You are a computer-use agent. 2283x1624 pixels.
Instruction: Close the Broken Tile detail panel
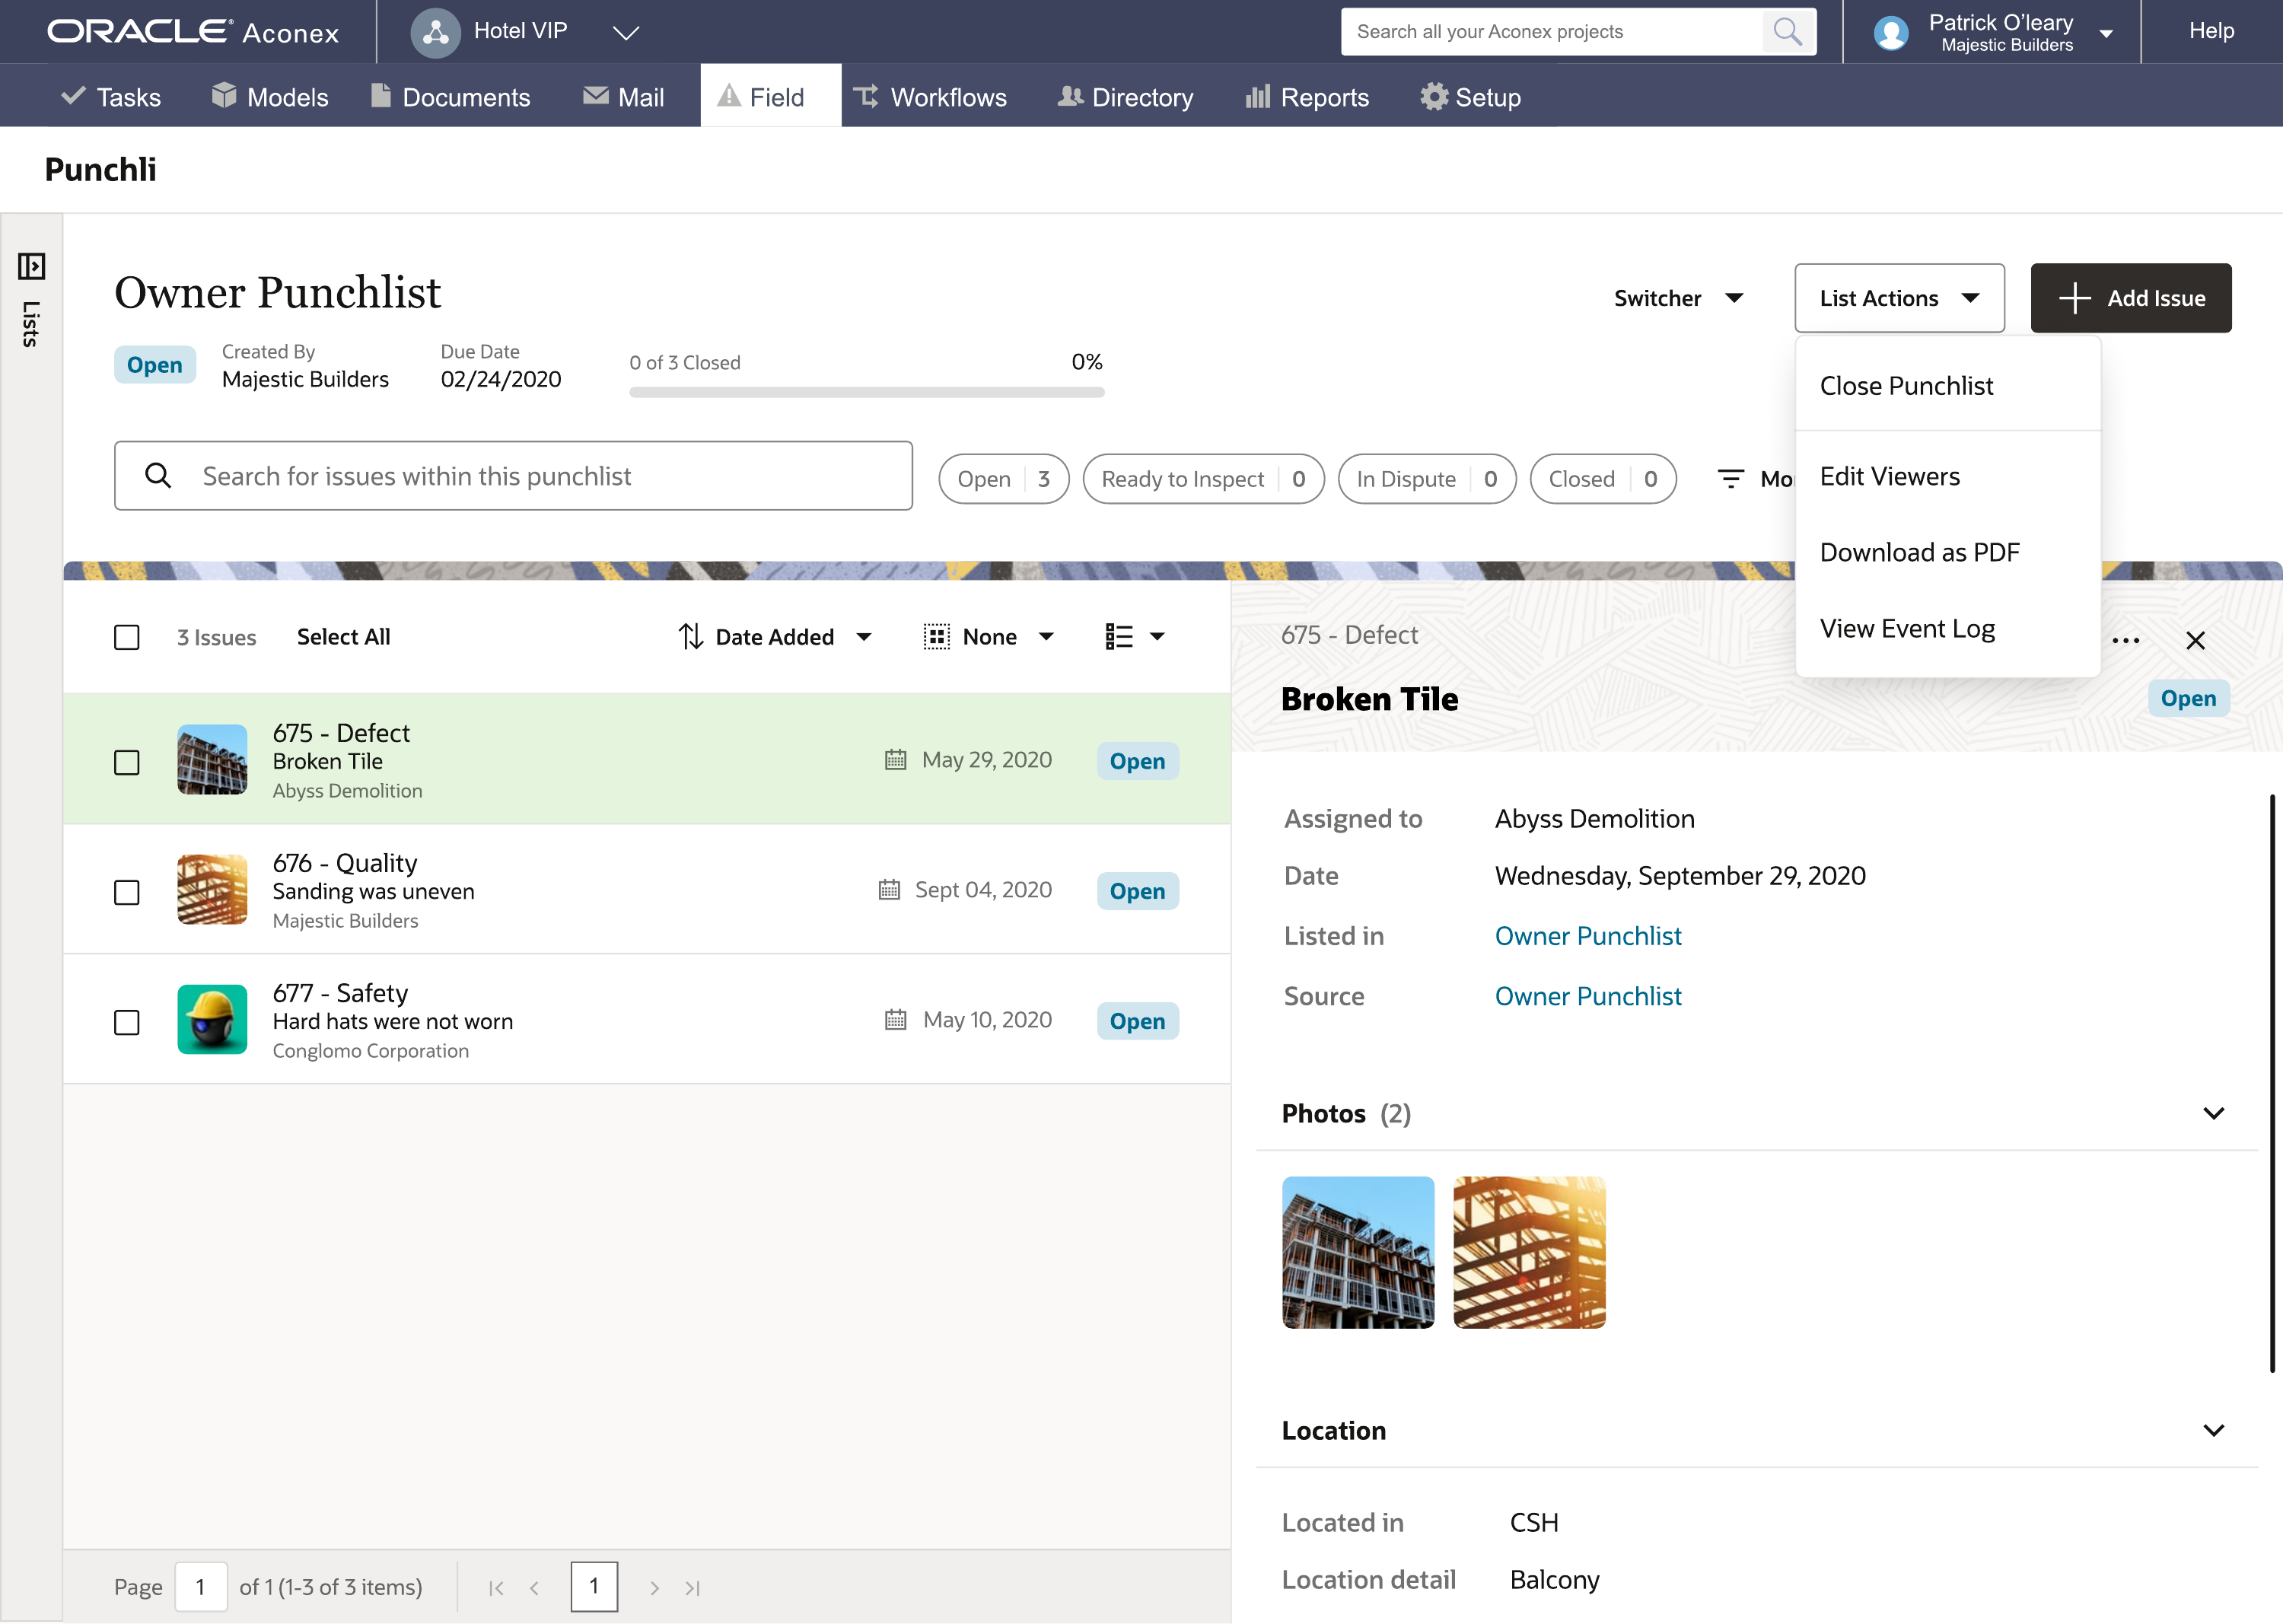2195,641
